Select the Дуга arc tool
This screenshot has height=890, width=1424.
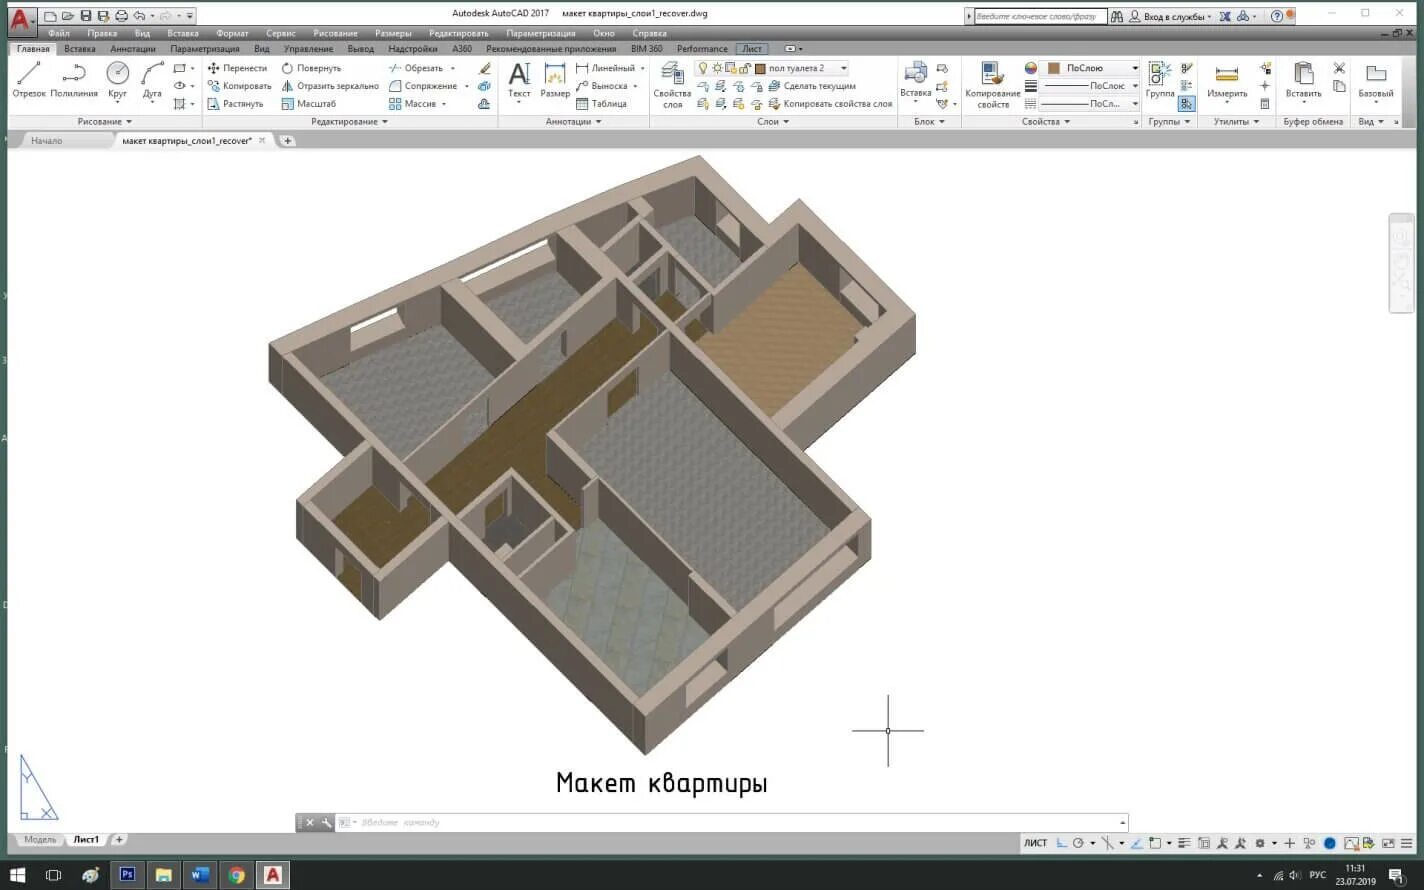point(152,80)
